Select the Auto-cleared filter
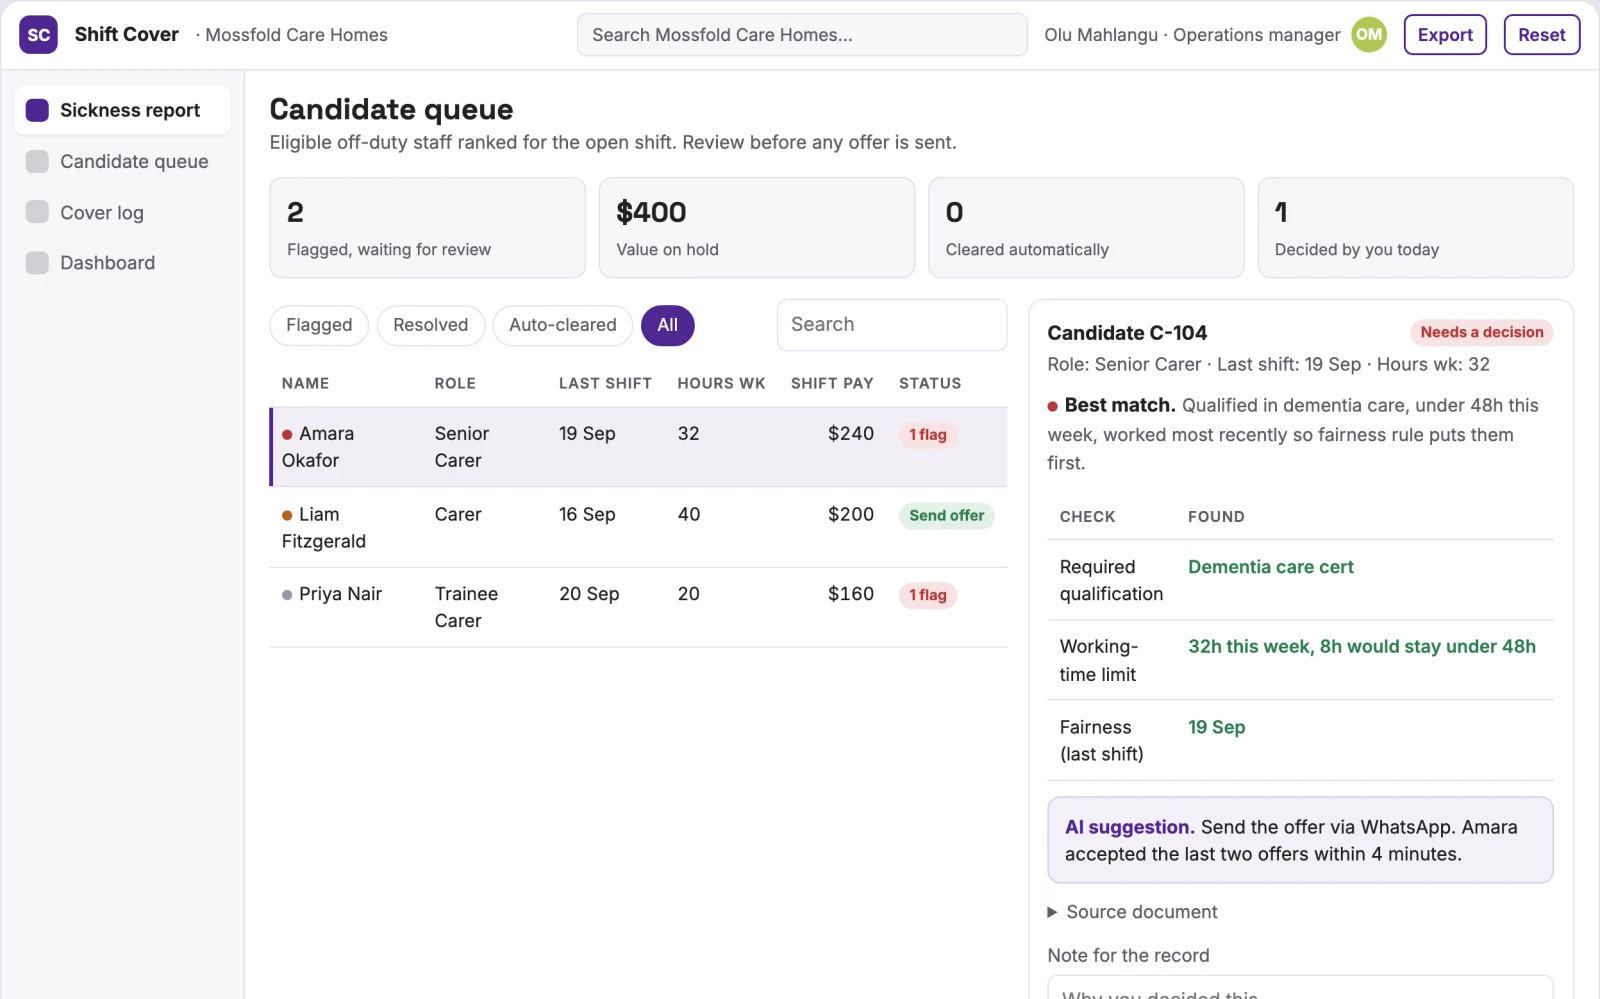This screenshot has width=1600, height=999. 562,325
